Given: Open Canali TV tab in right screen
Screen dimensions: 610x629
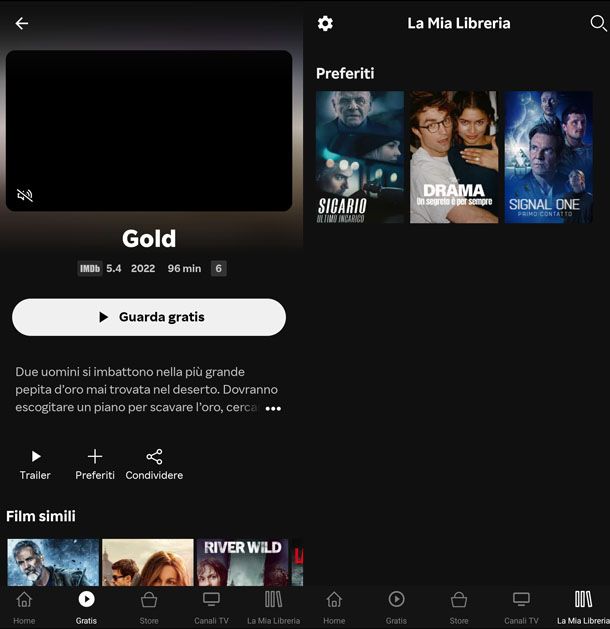Looking at the screenshot, I should (521, 608).
